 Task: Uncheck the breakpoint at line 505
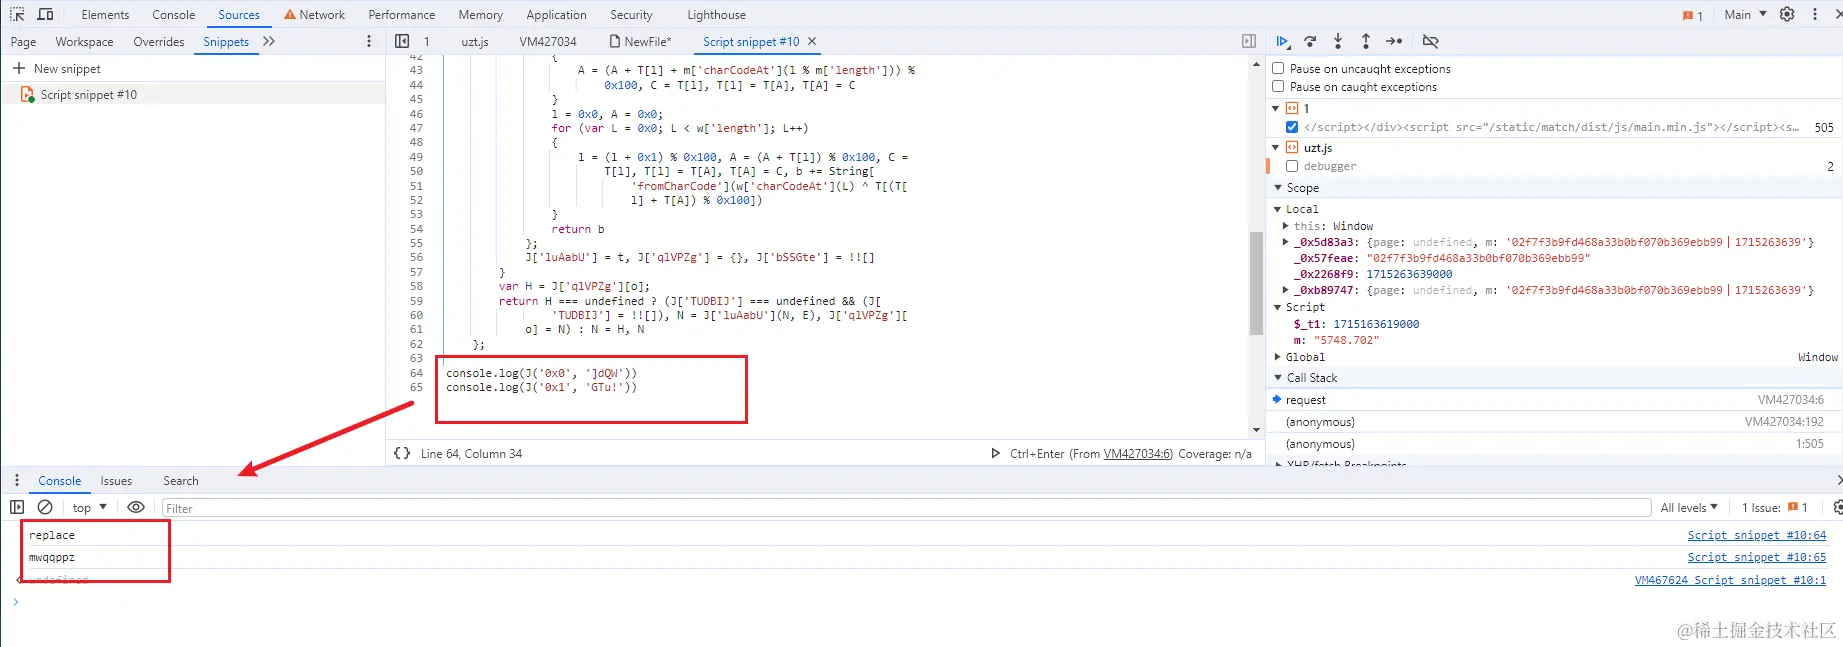pos(1292,127)
